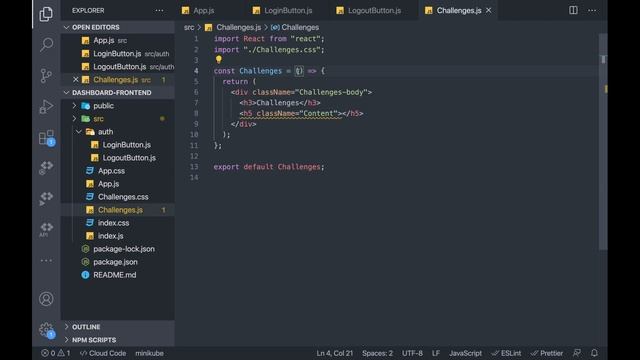The height and width of the screenshot is (360, 640).
Task: Open the Extensions view
Action: pos(47,138)
